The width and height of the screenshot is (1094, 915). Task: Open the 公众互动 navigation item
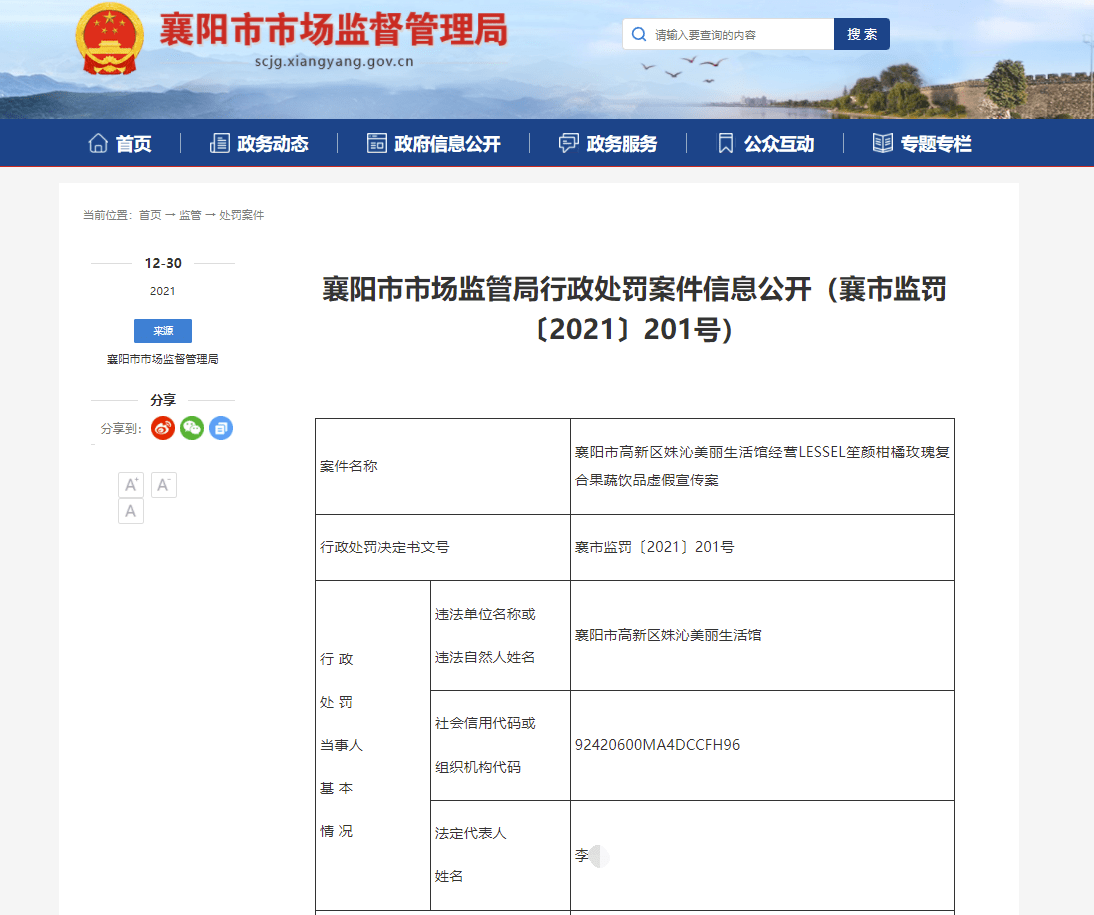click(x=766, y=144)
